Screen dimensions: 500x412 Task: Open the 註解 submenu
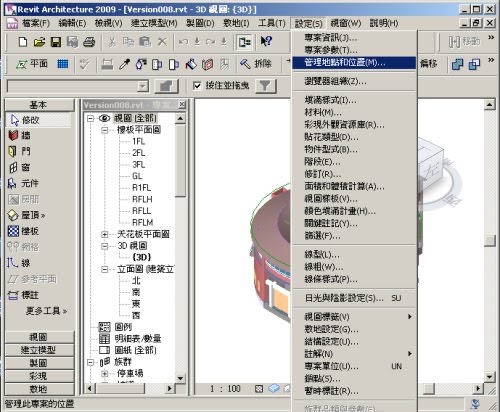click(355, 354)
